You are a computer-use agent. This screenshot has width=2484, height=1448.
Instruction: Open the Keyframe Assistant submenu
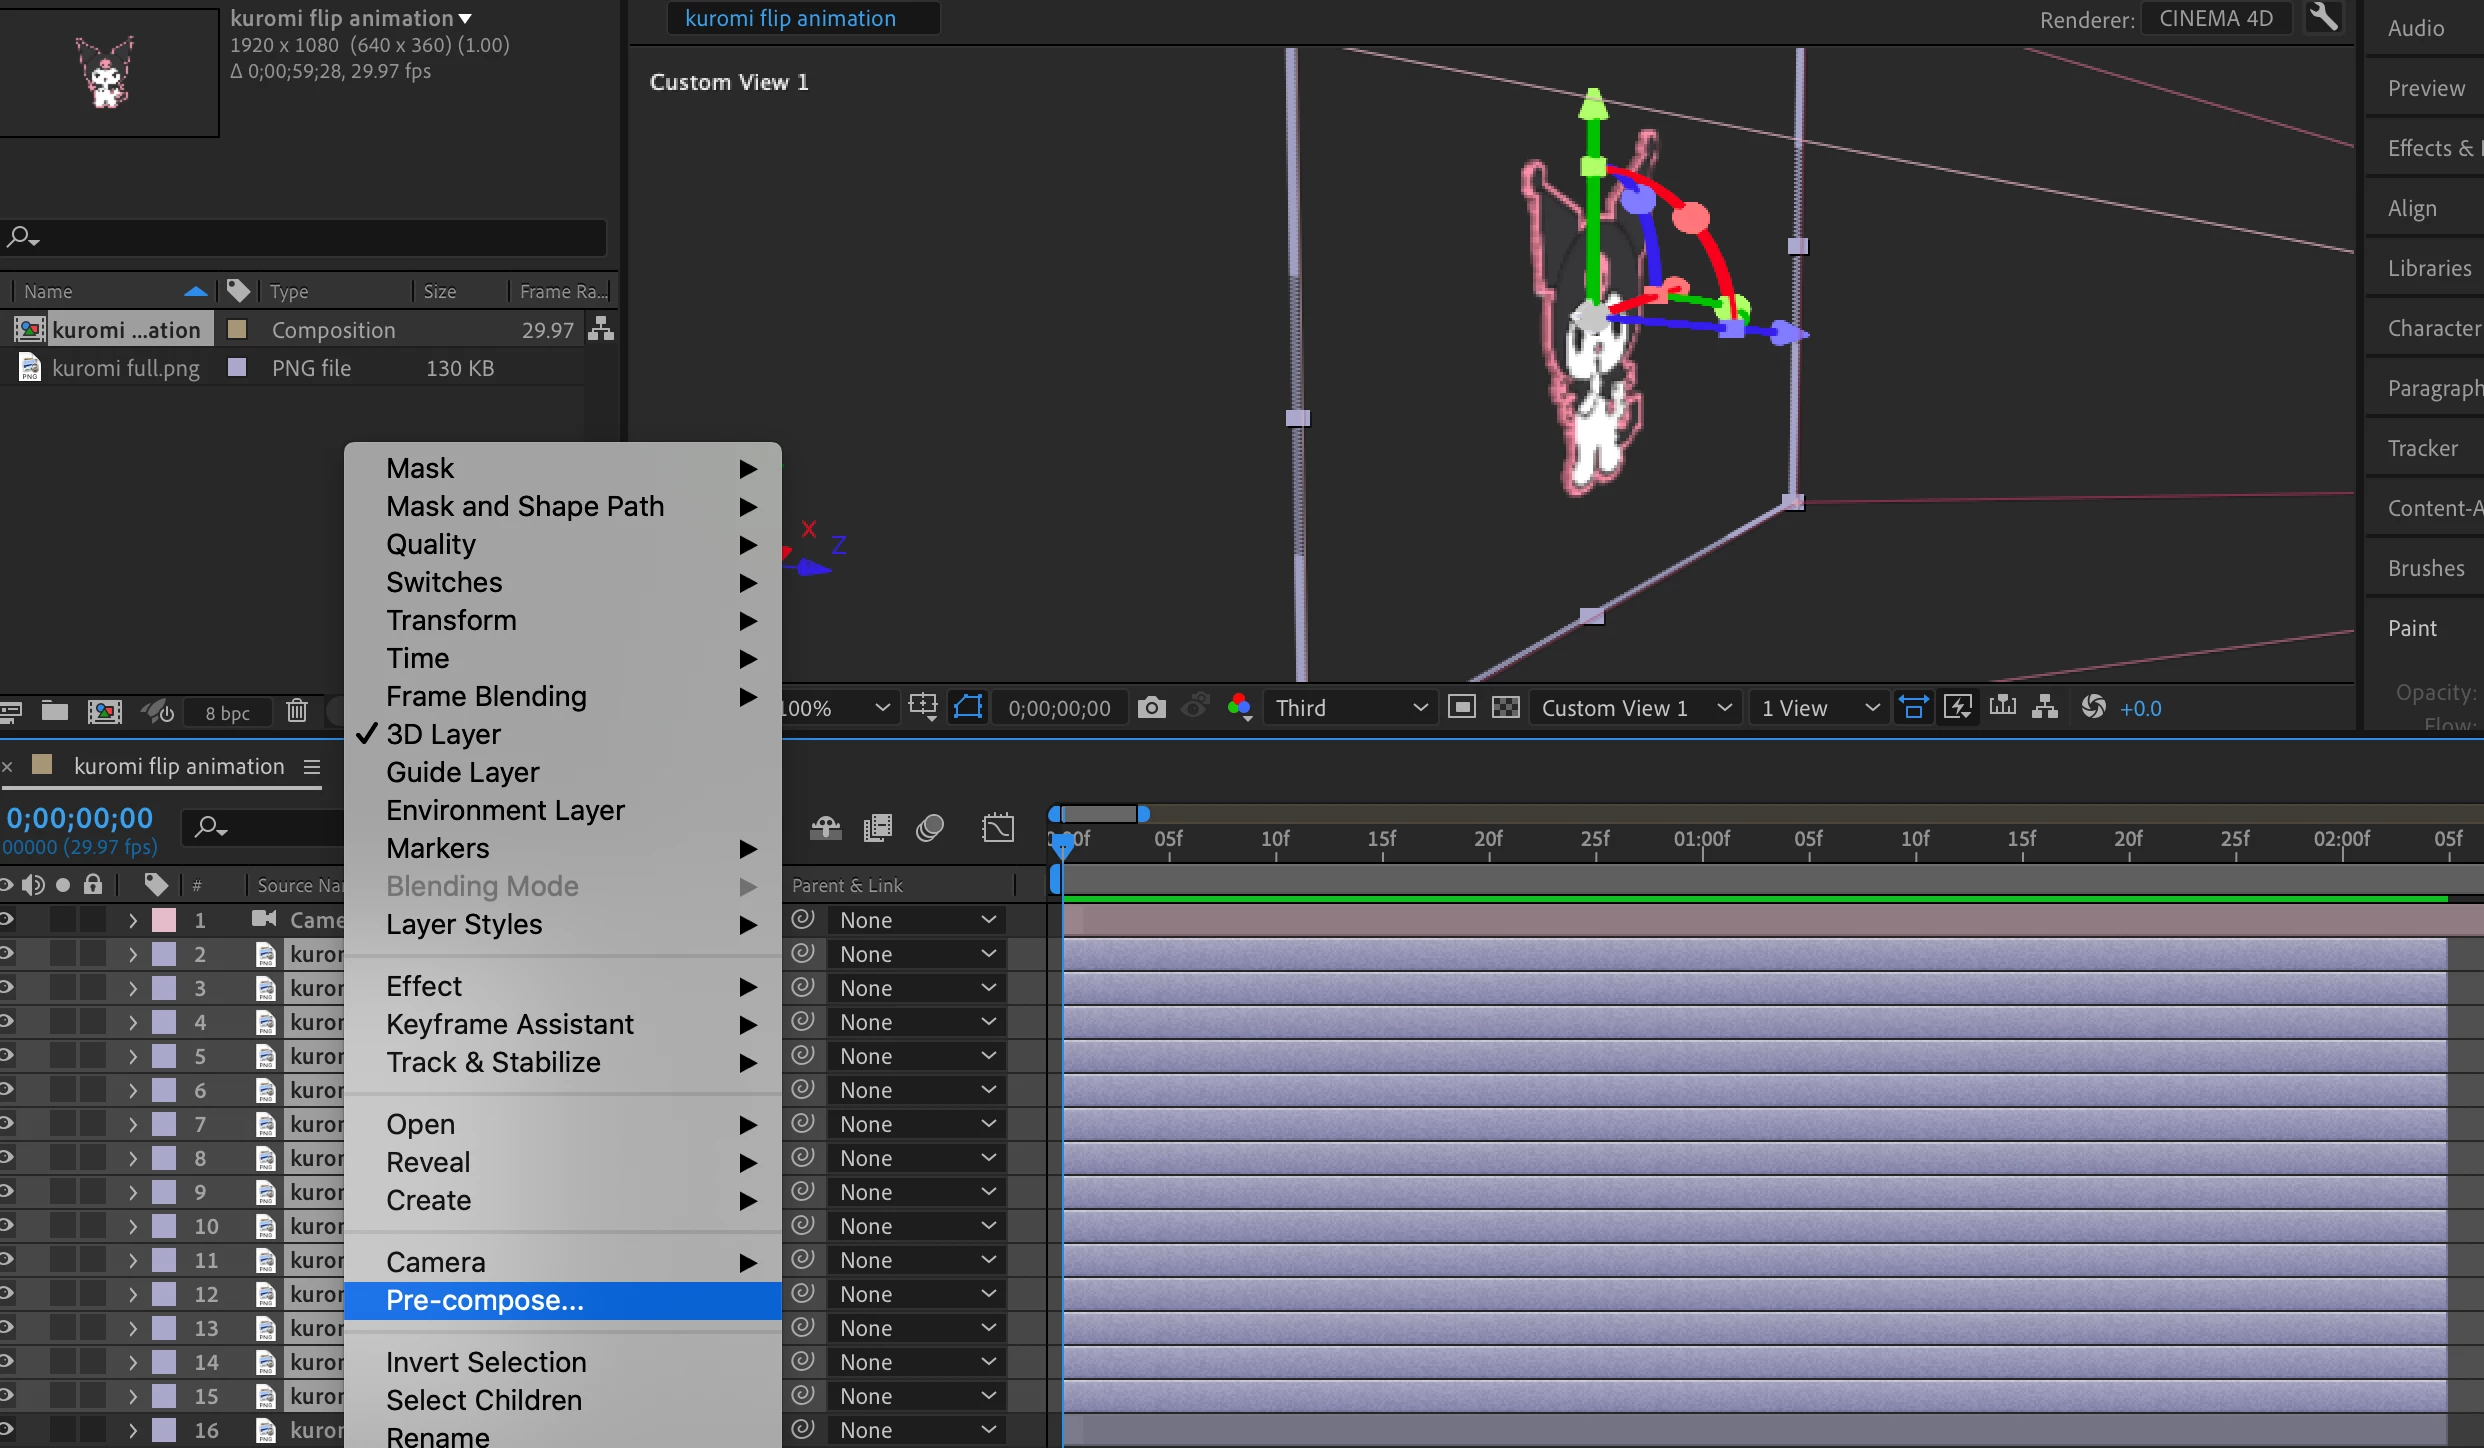[x=510, y=1024]
